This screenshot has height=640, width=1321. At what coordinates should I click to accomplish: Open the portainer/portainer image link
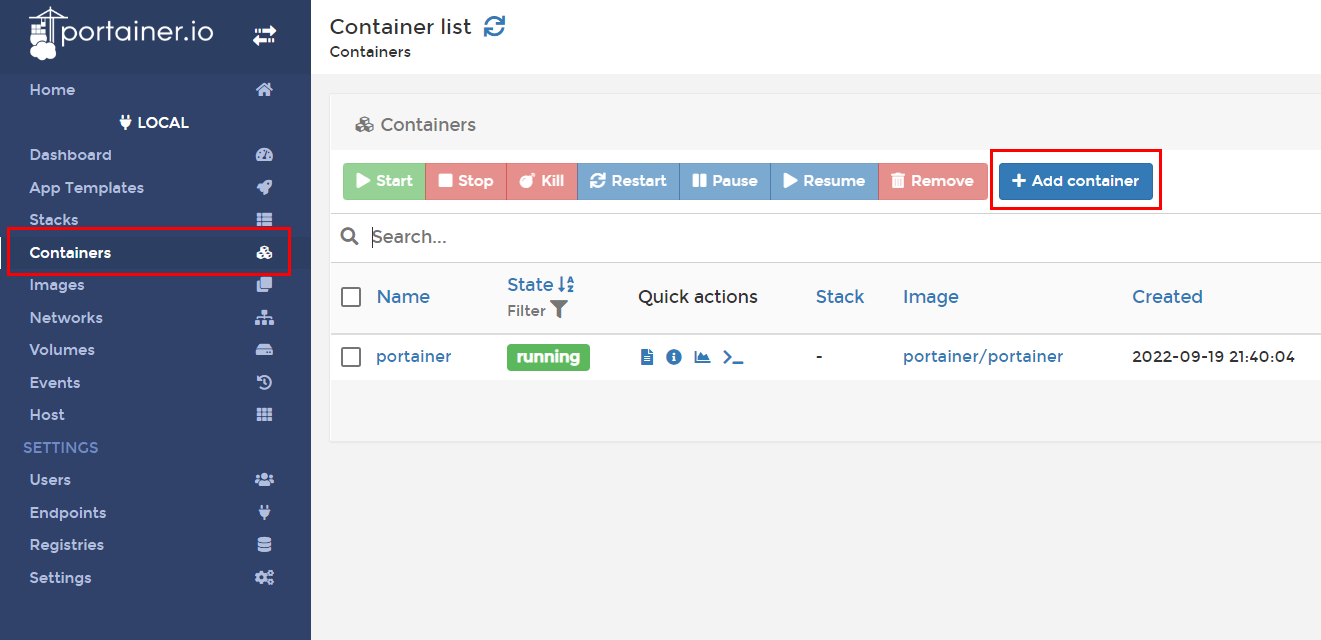(982, 357)
